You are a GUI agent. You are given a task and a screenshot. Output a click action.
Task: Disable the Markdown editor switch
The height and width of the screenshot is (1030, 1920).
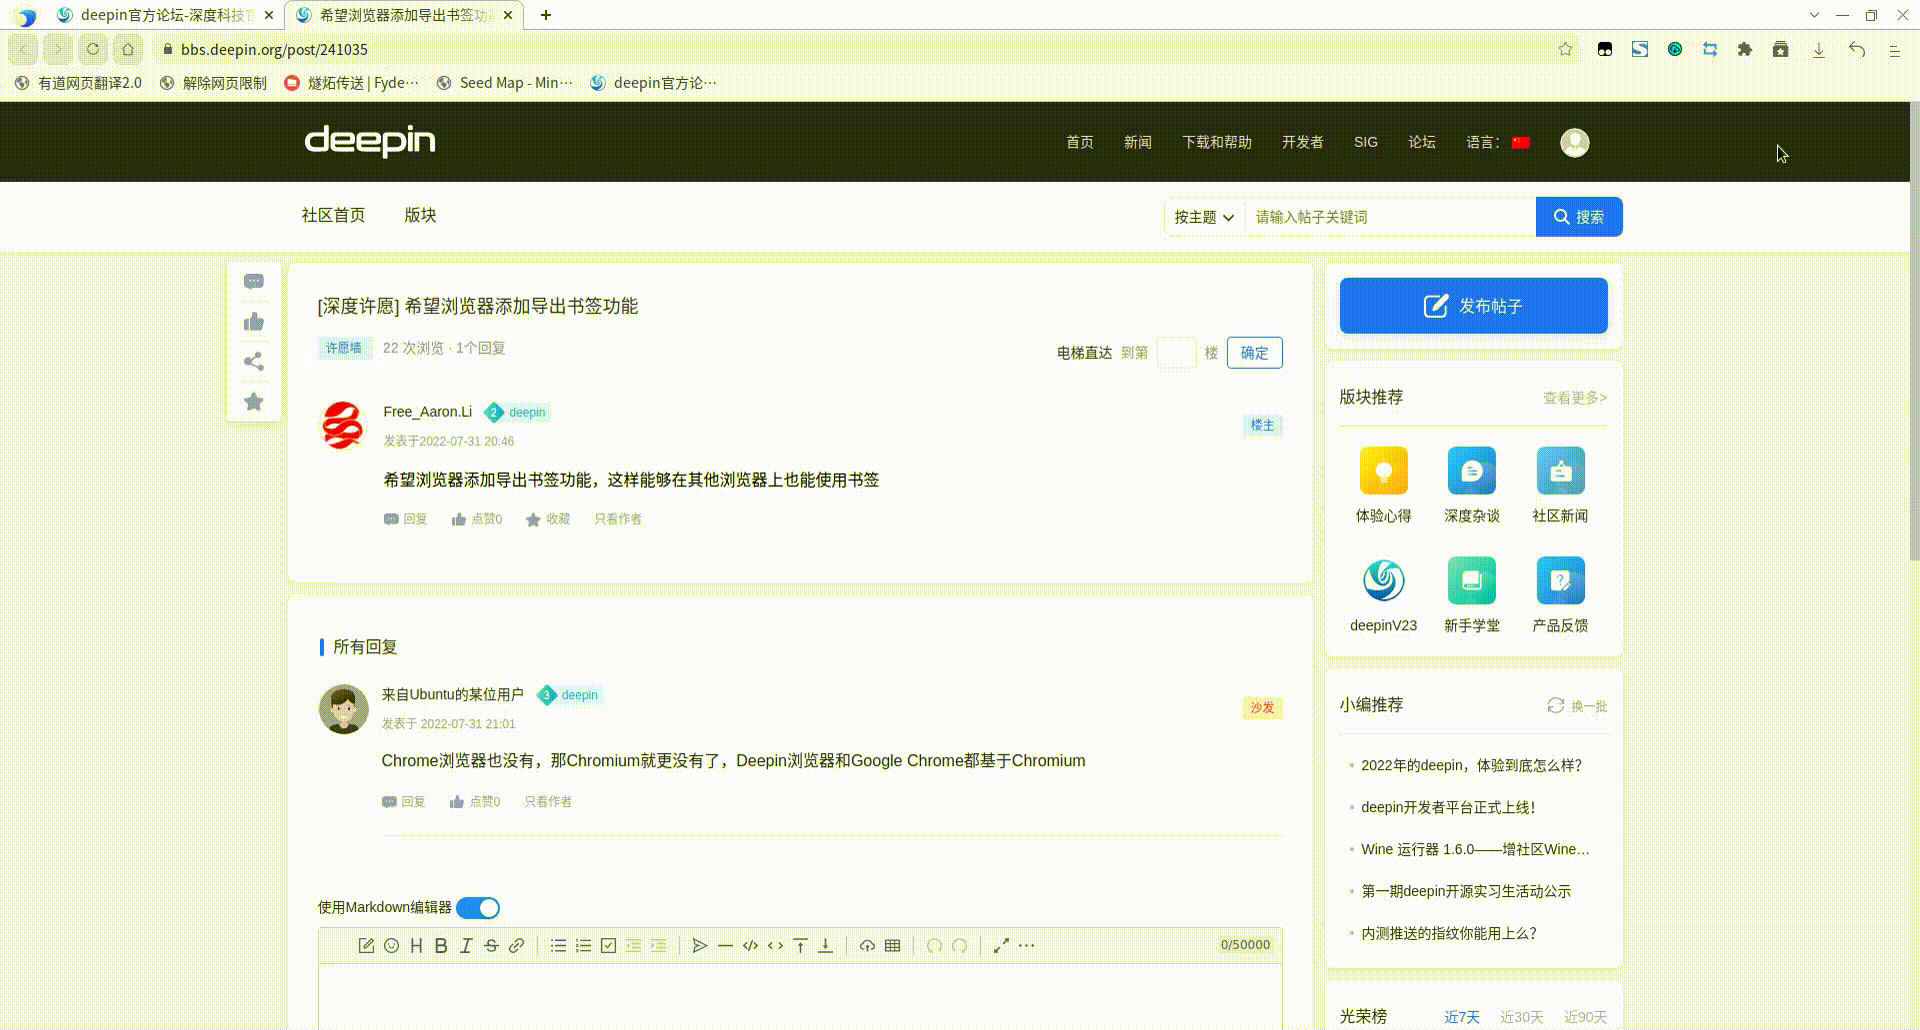pyautogui.click(x=477, y=907)
